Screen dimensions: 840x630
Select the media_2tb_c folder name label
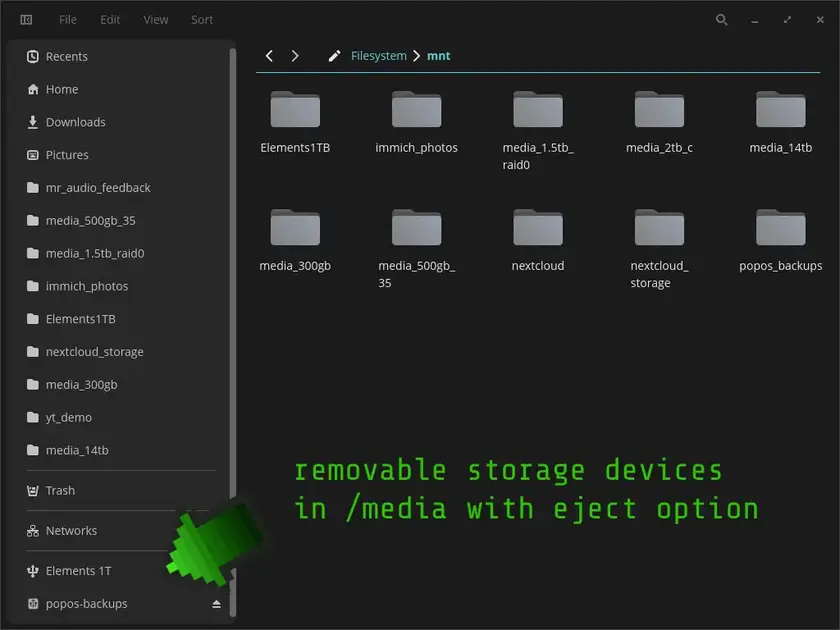pos(659,147)
